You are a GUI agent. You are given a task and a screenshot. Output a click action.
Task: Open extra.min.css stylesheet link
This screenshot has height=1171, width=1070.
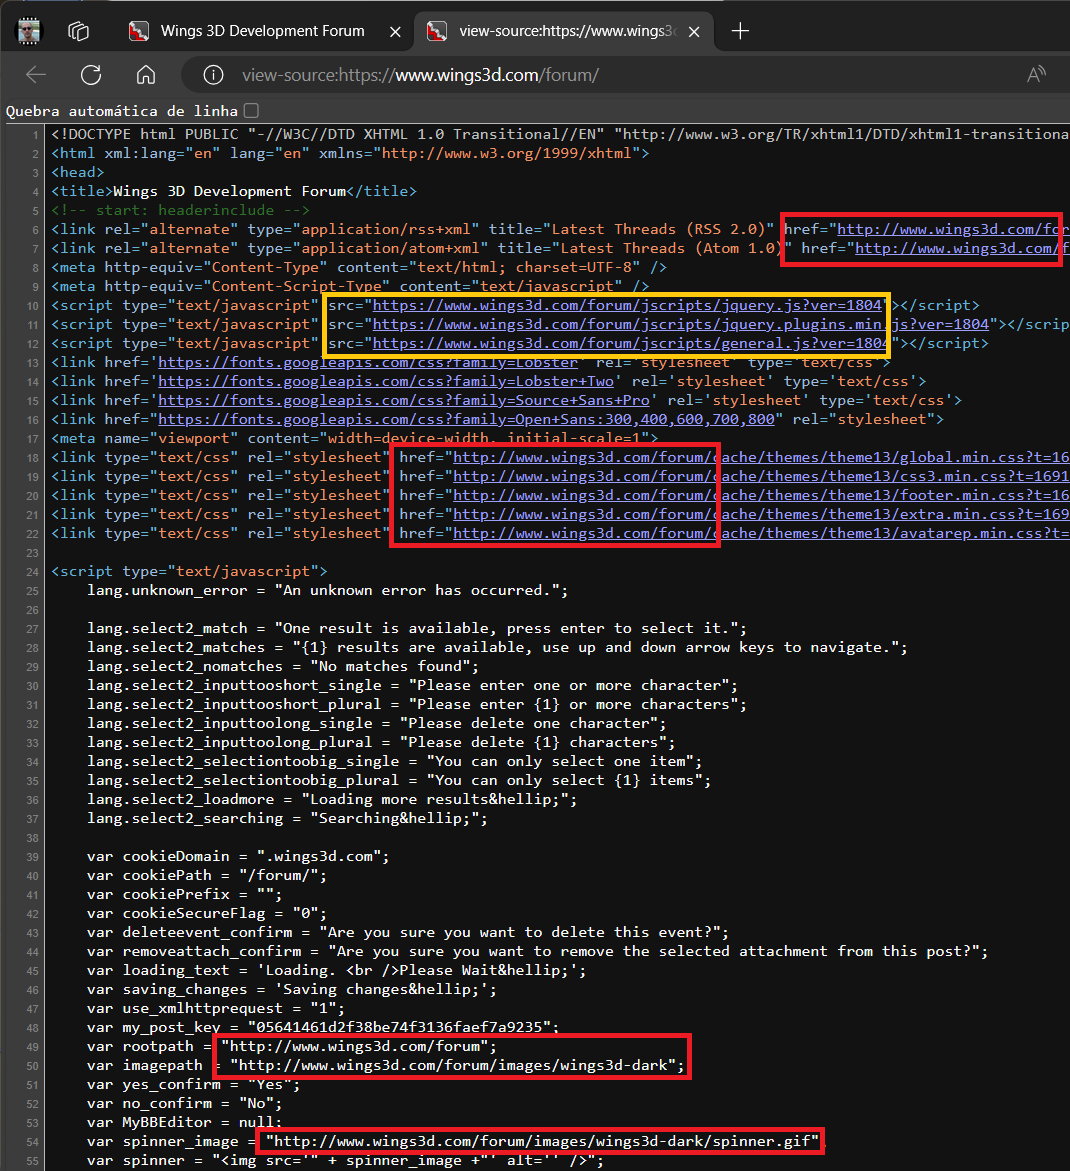click(x=761, y=515)
